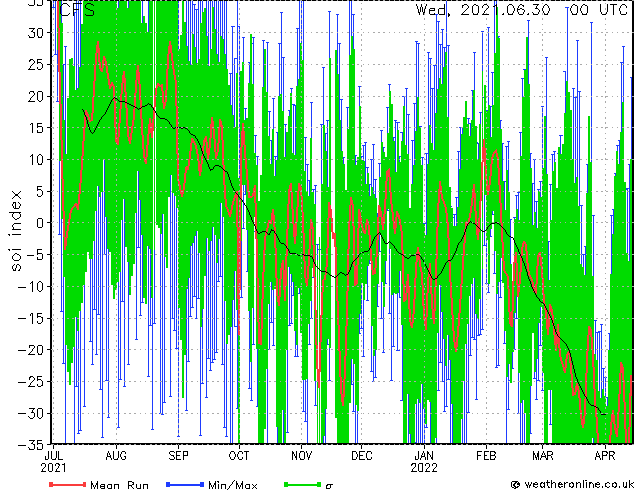Click the y-axis value '5'
This screenshot has height=490, width=634.
40,191
